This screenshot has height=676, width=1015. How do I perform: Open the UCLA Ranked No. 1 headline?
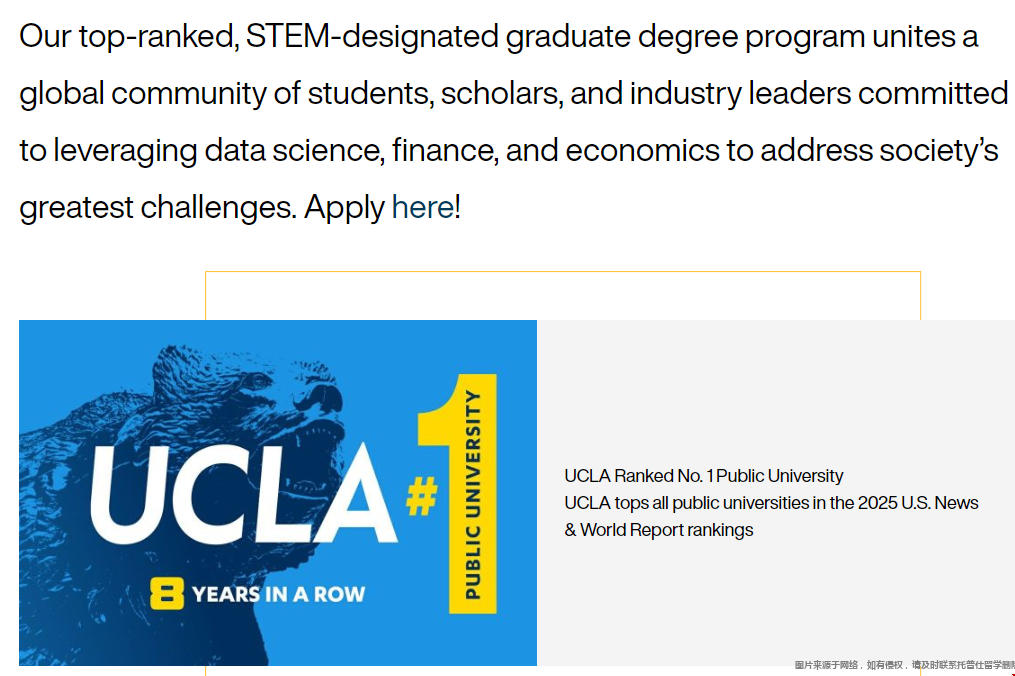coord(703,476)
